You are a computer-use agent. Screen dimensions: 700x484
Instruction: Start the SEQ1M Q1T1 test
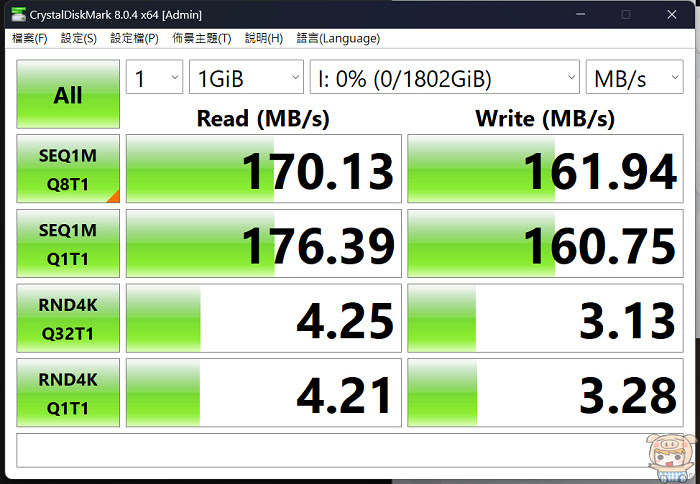pyautogui.click(x=68, y=243)
